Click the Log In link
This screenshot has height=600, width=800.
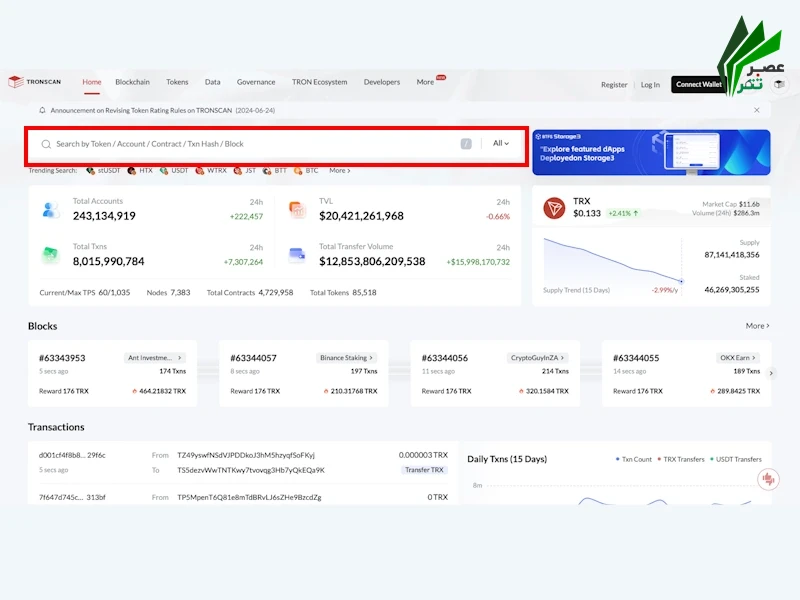tap(650, 85)
